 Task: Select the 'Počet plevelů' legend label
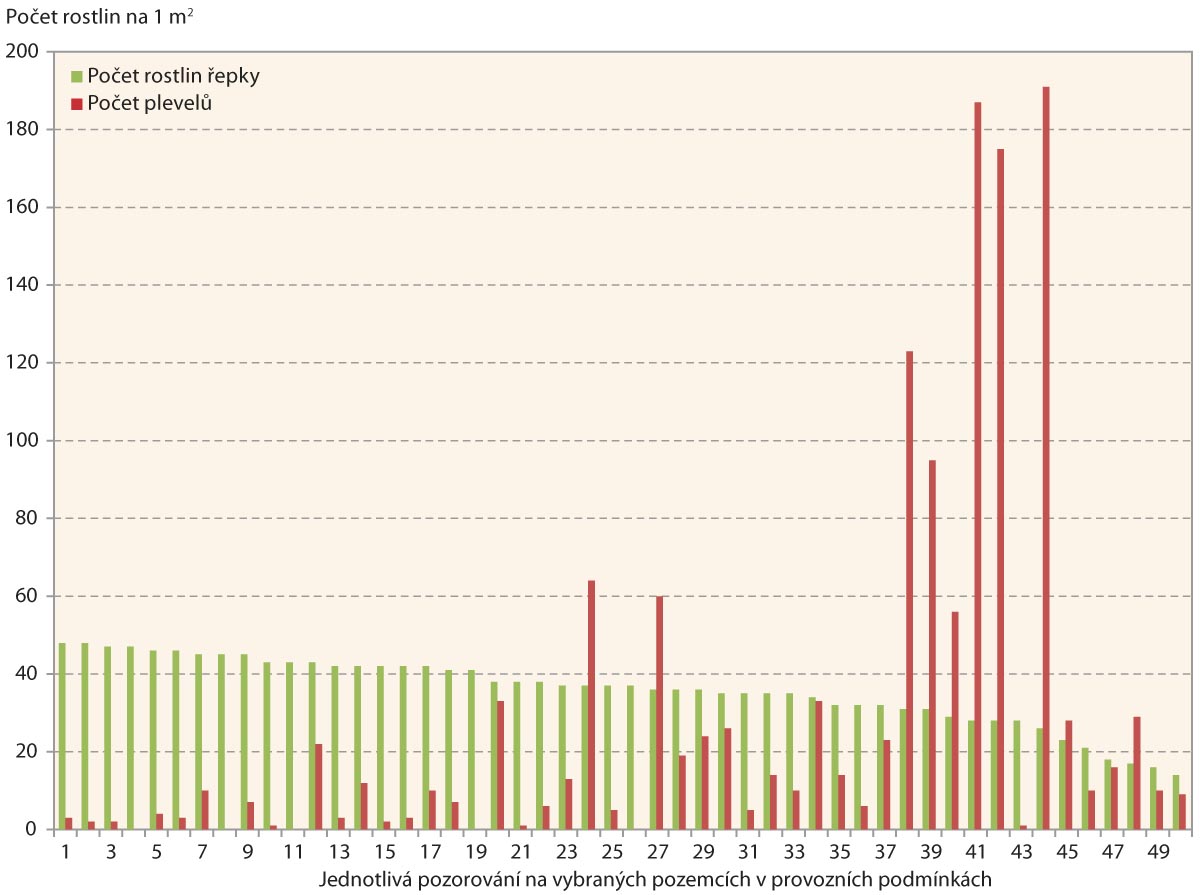click(149, 103)
